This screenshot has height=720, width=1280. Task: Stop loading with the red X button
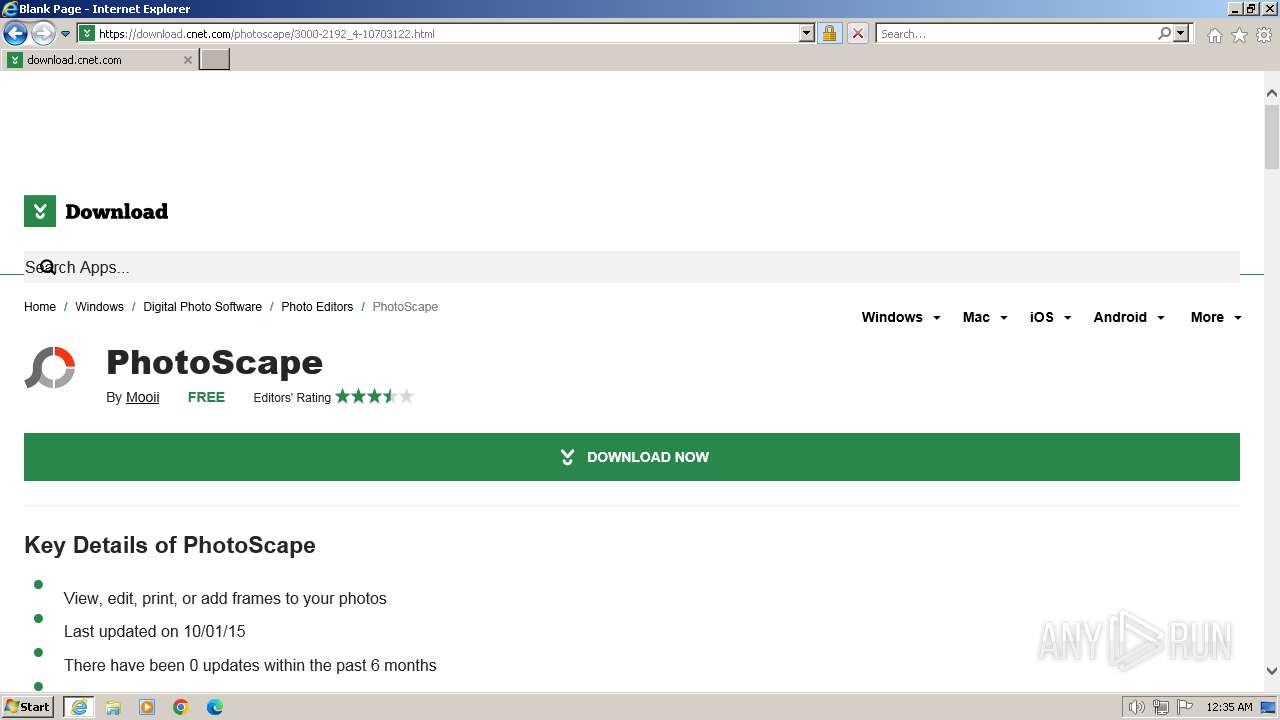tap(857, 33)
